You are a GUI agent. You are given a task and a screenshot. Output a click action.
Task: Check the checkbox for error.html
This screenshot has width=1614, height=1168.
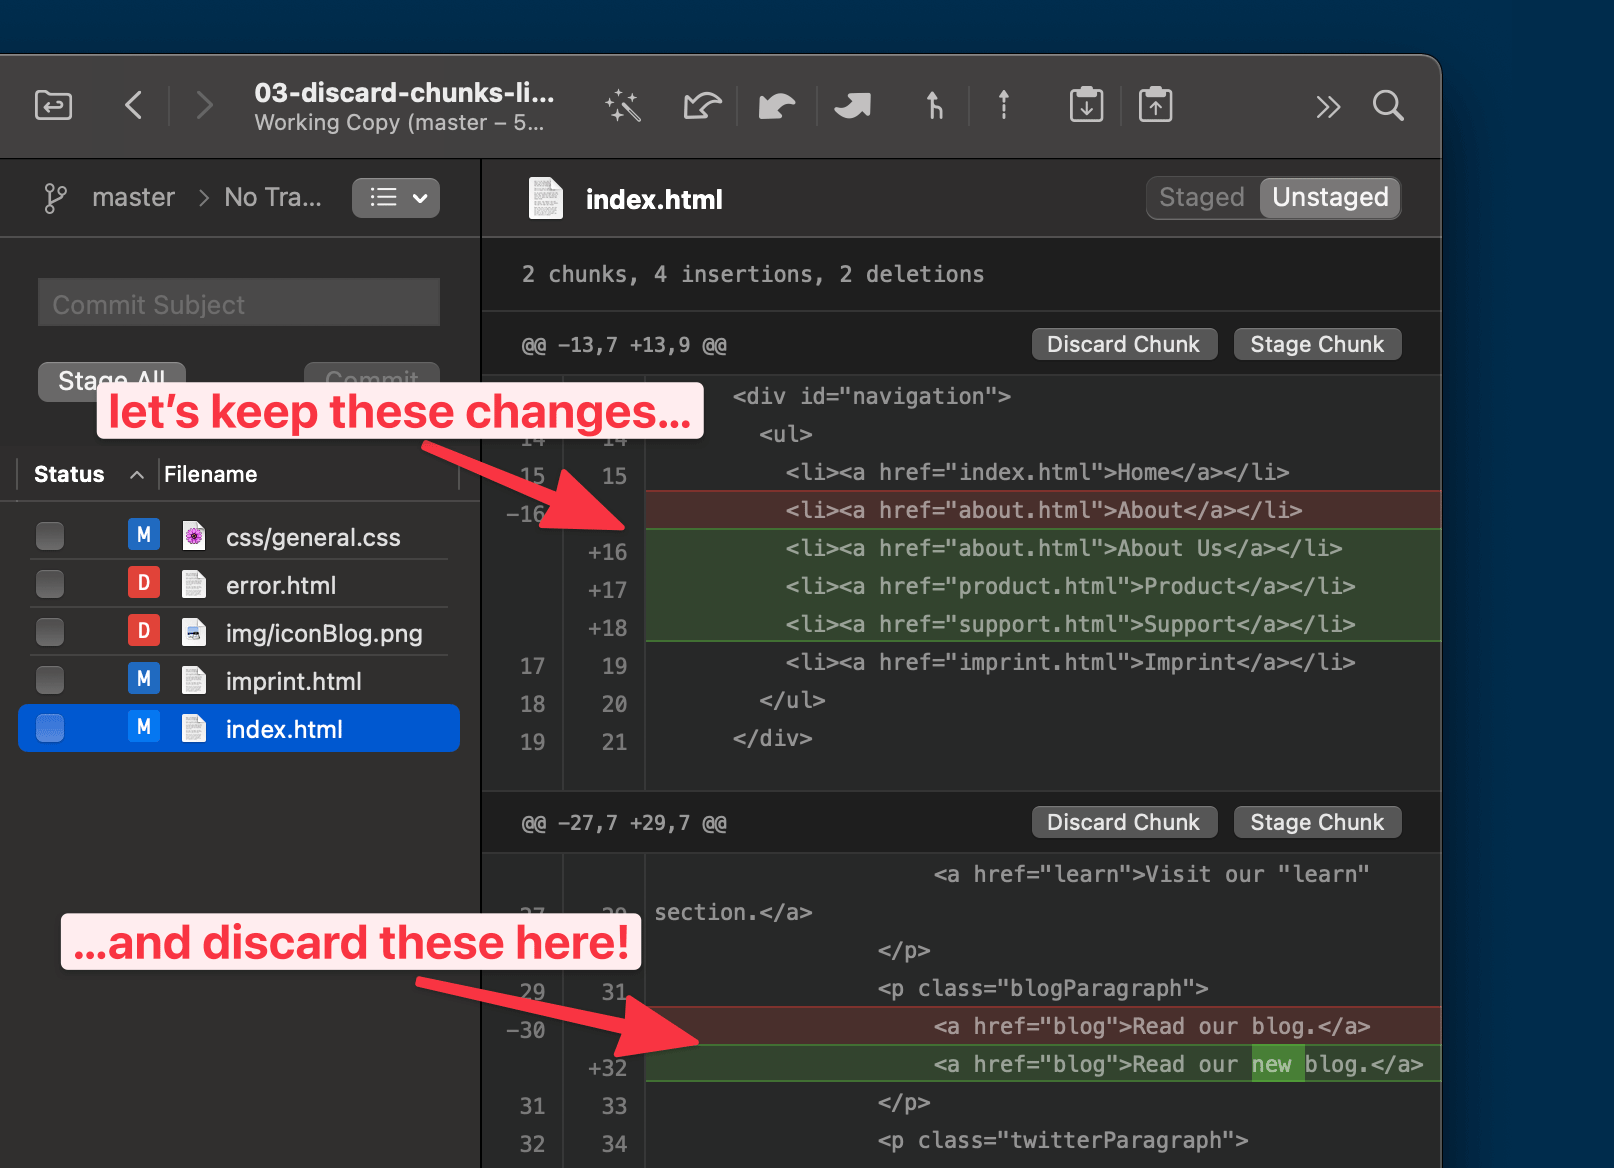50,584
